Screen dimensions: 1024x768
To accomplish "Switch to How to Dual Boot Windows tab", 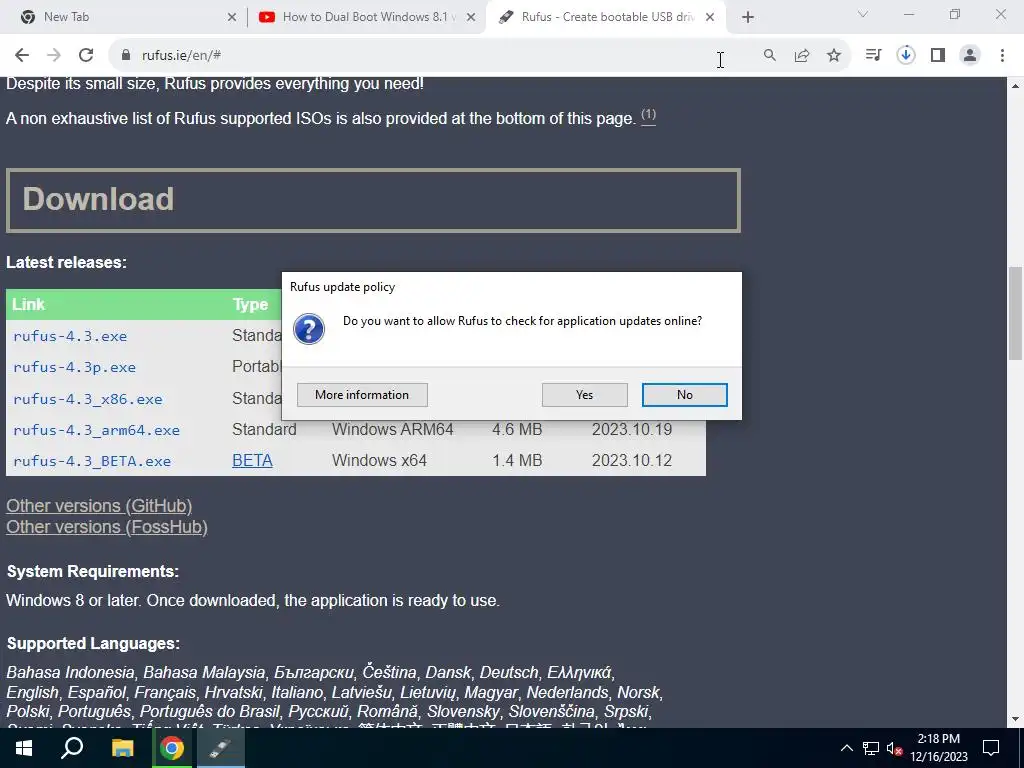I will point(366,18).
